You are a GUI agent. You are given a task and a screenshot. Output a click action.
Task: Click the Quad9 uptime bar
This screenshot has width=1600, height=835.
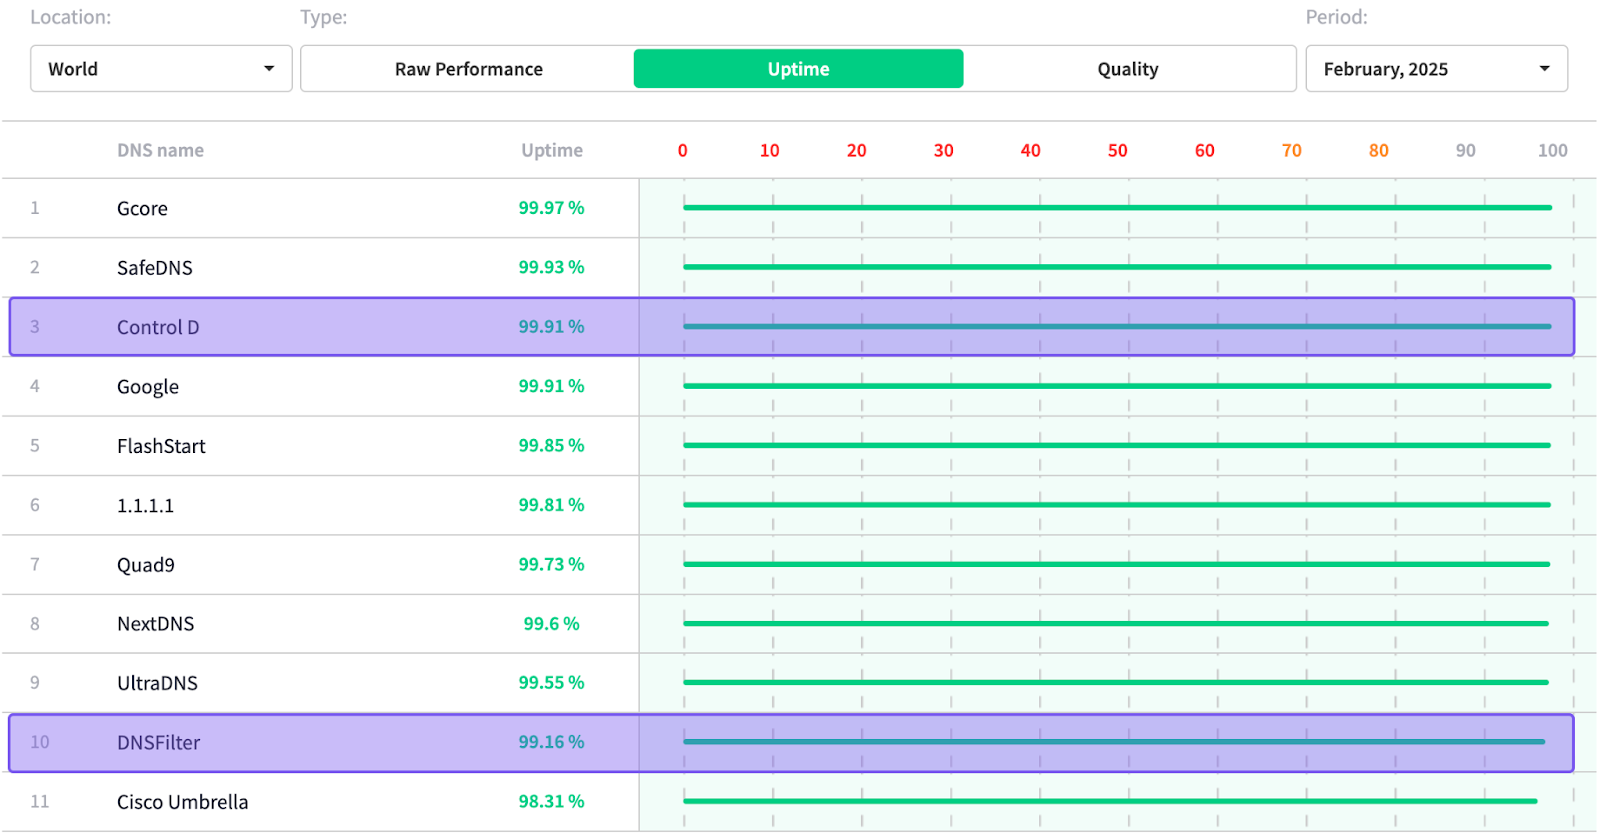coord(1117,564)
